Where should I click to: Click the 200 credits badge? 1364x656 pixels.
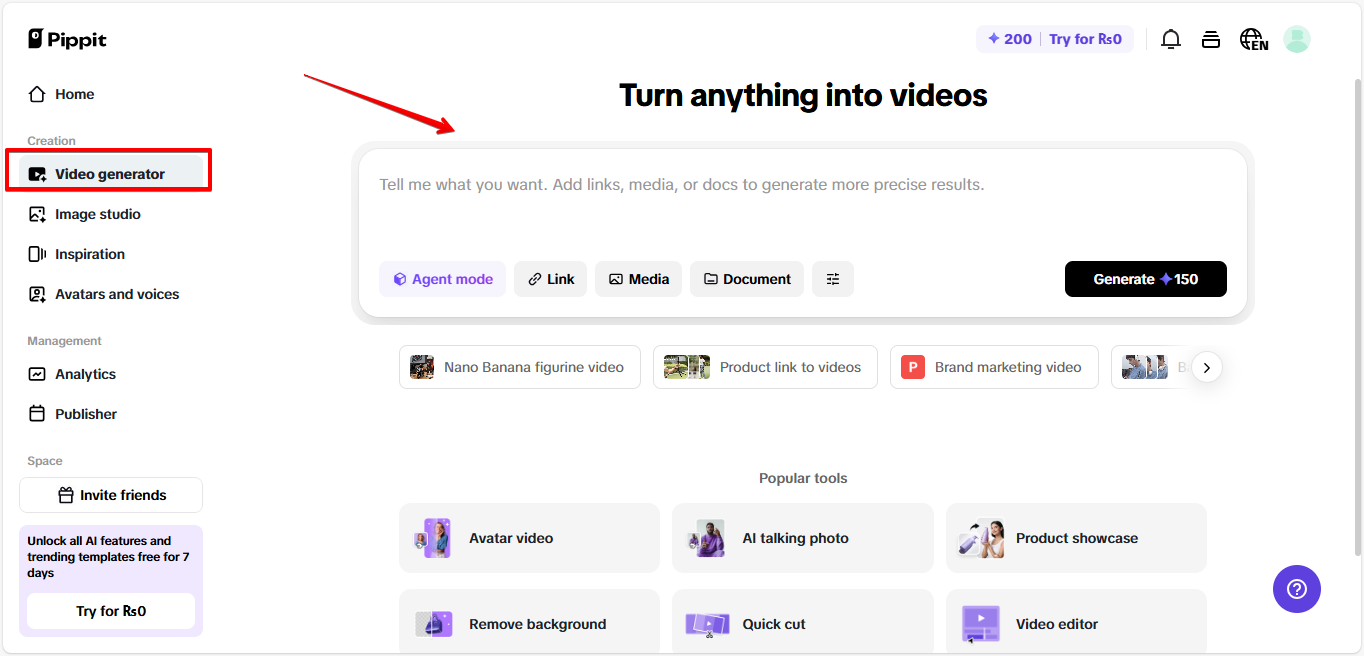coord(1009,39)
